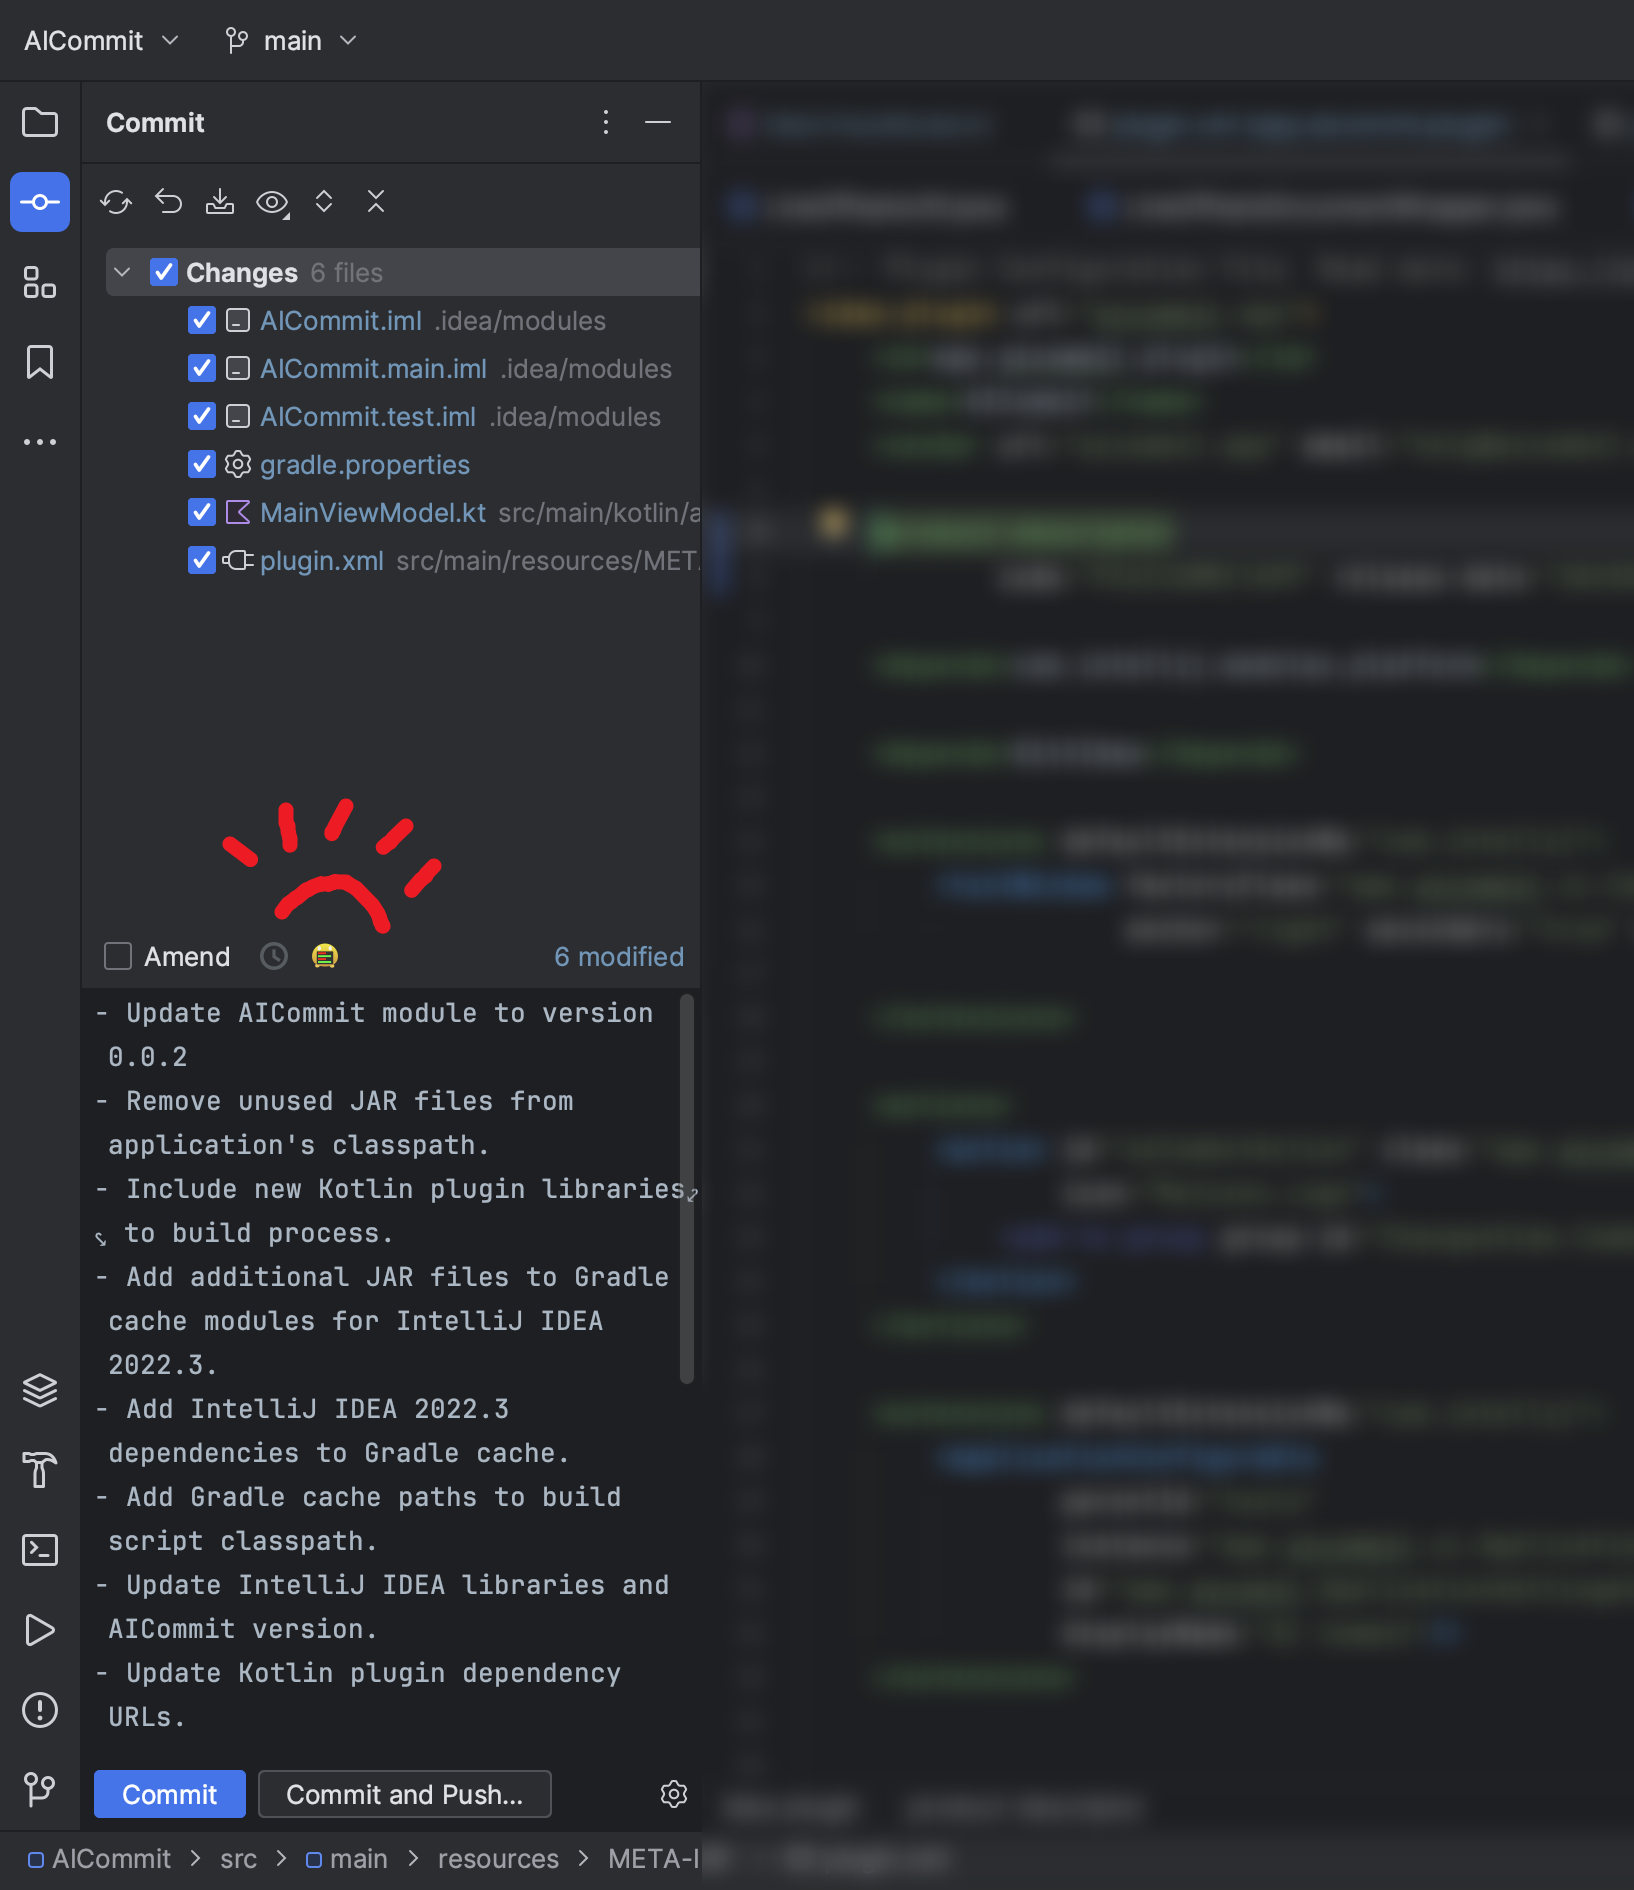Click the Rollback changes icon
Image resolution: width=1634 pixels, height=1890 pixels.
pos(168,202)
